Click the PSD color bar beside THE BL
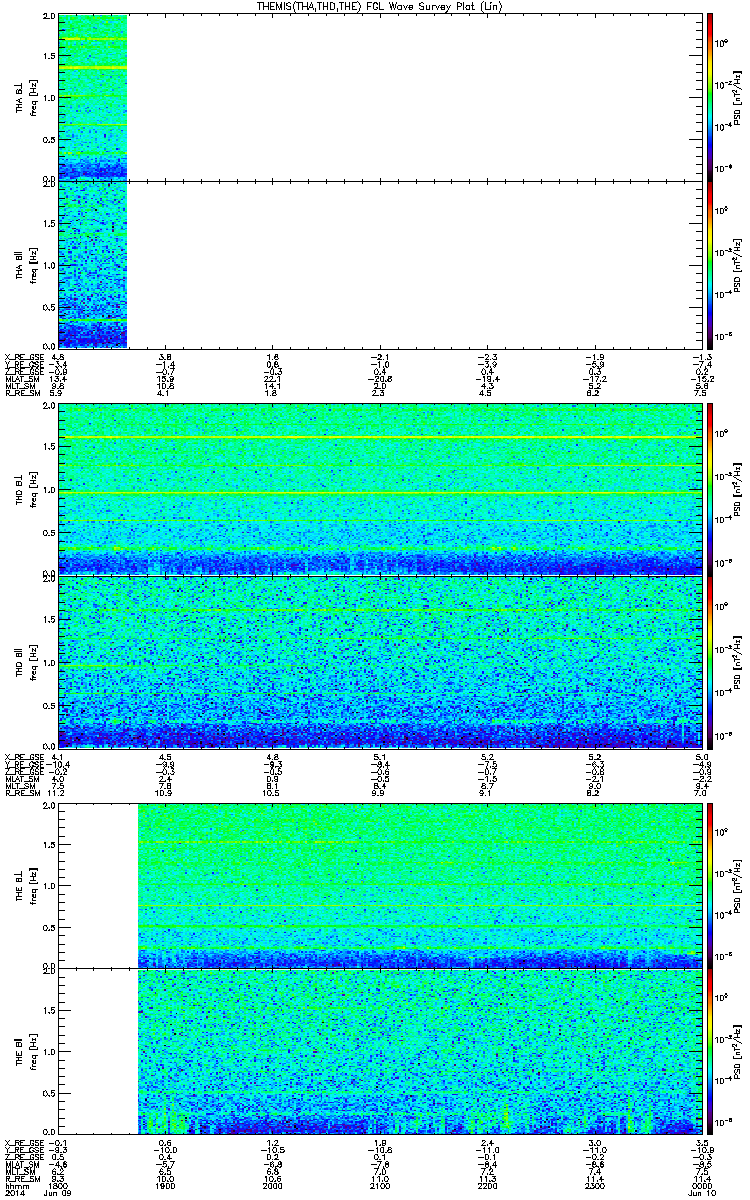Viewport: 750px width, 1200px height. tap(711, 885)
